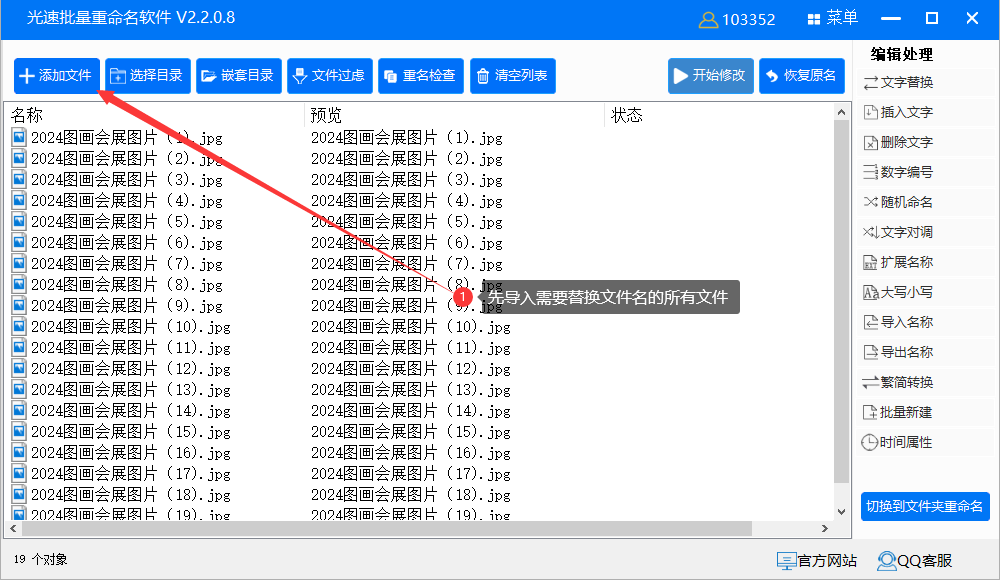Click the 名称 column header

click(x=27, y=115)
